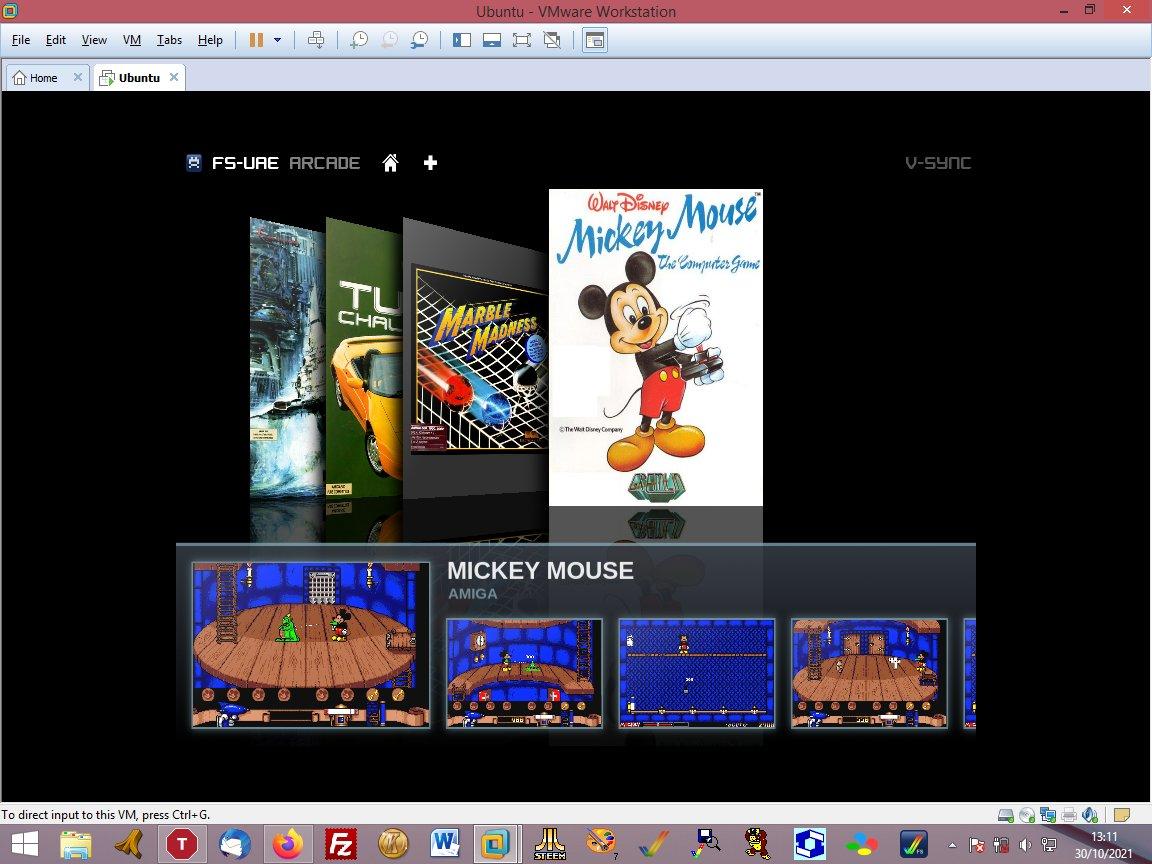This screenshot has height=864, width=1152.
Task: Click the VM CD/DVD status icon
Action: coord(1027,815)
